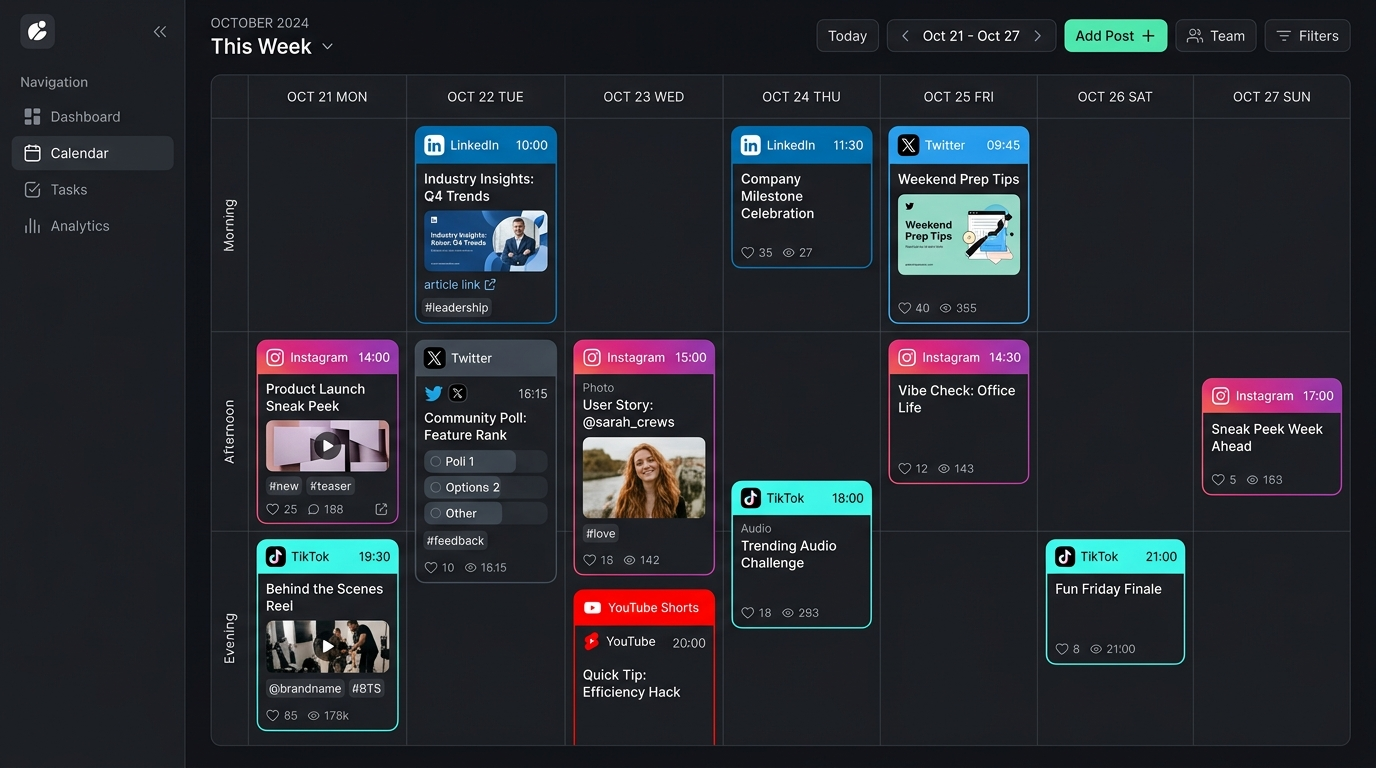Open external link icon on Product Launch post
The width and height of the screenshot is (1376, 768).
coord(381,509)
